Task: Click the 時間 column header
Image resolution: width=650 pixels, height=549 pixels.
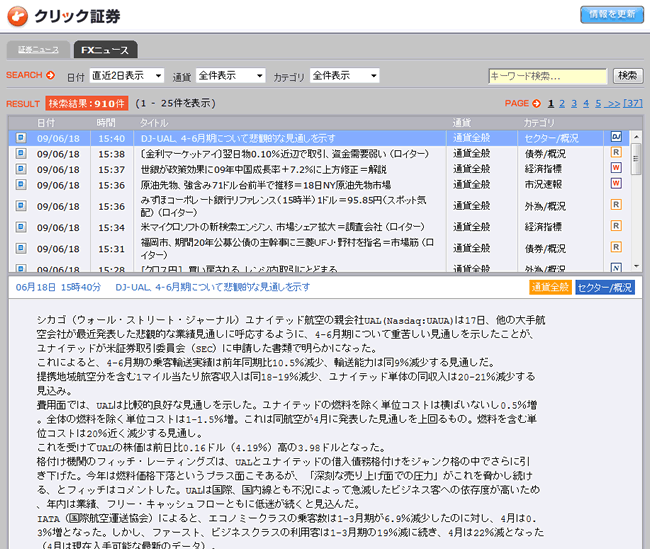Action: pos(106,123)
